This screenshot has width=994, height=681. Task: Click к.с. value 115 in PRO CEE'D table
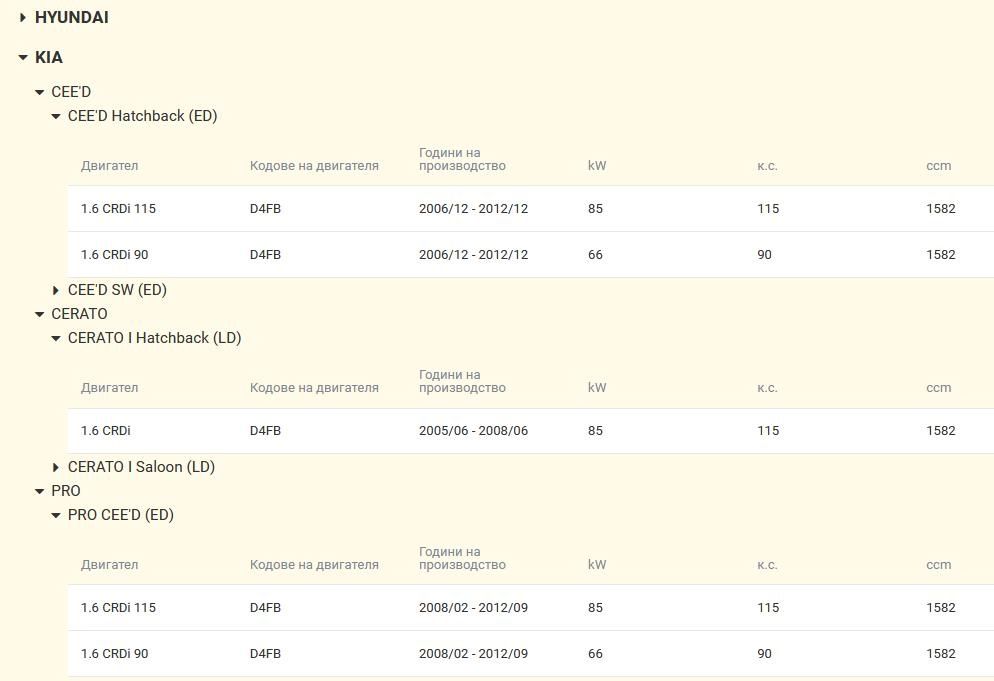click(x=768, y=607)
